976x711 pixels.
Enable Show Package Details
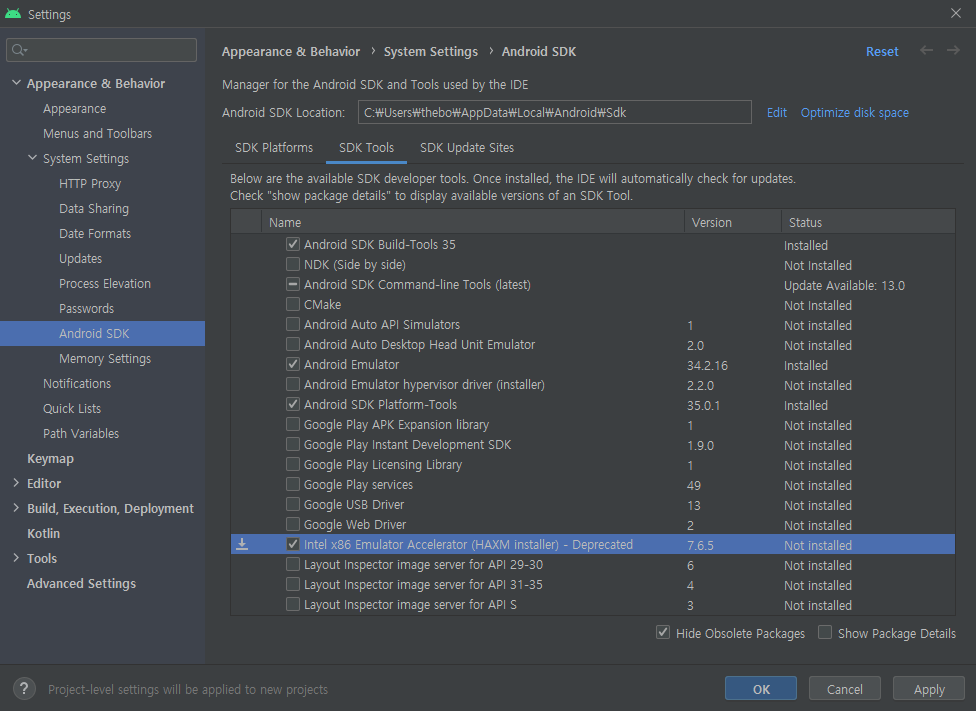(x=825, y=633)
